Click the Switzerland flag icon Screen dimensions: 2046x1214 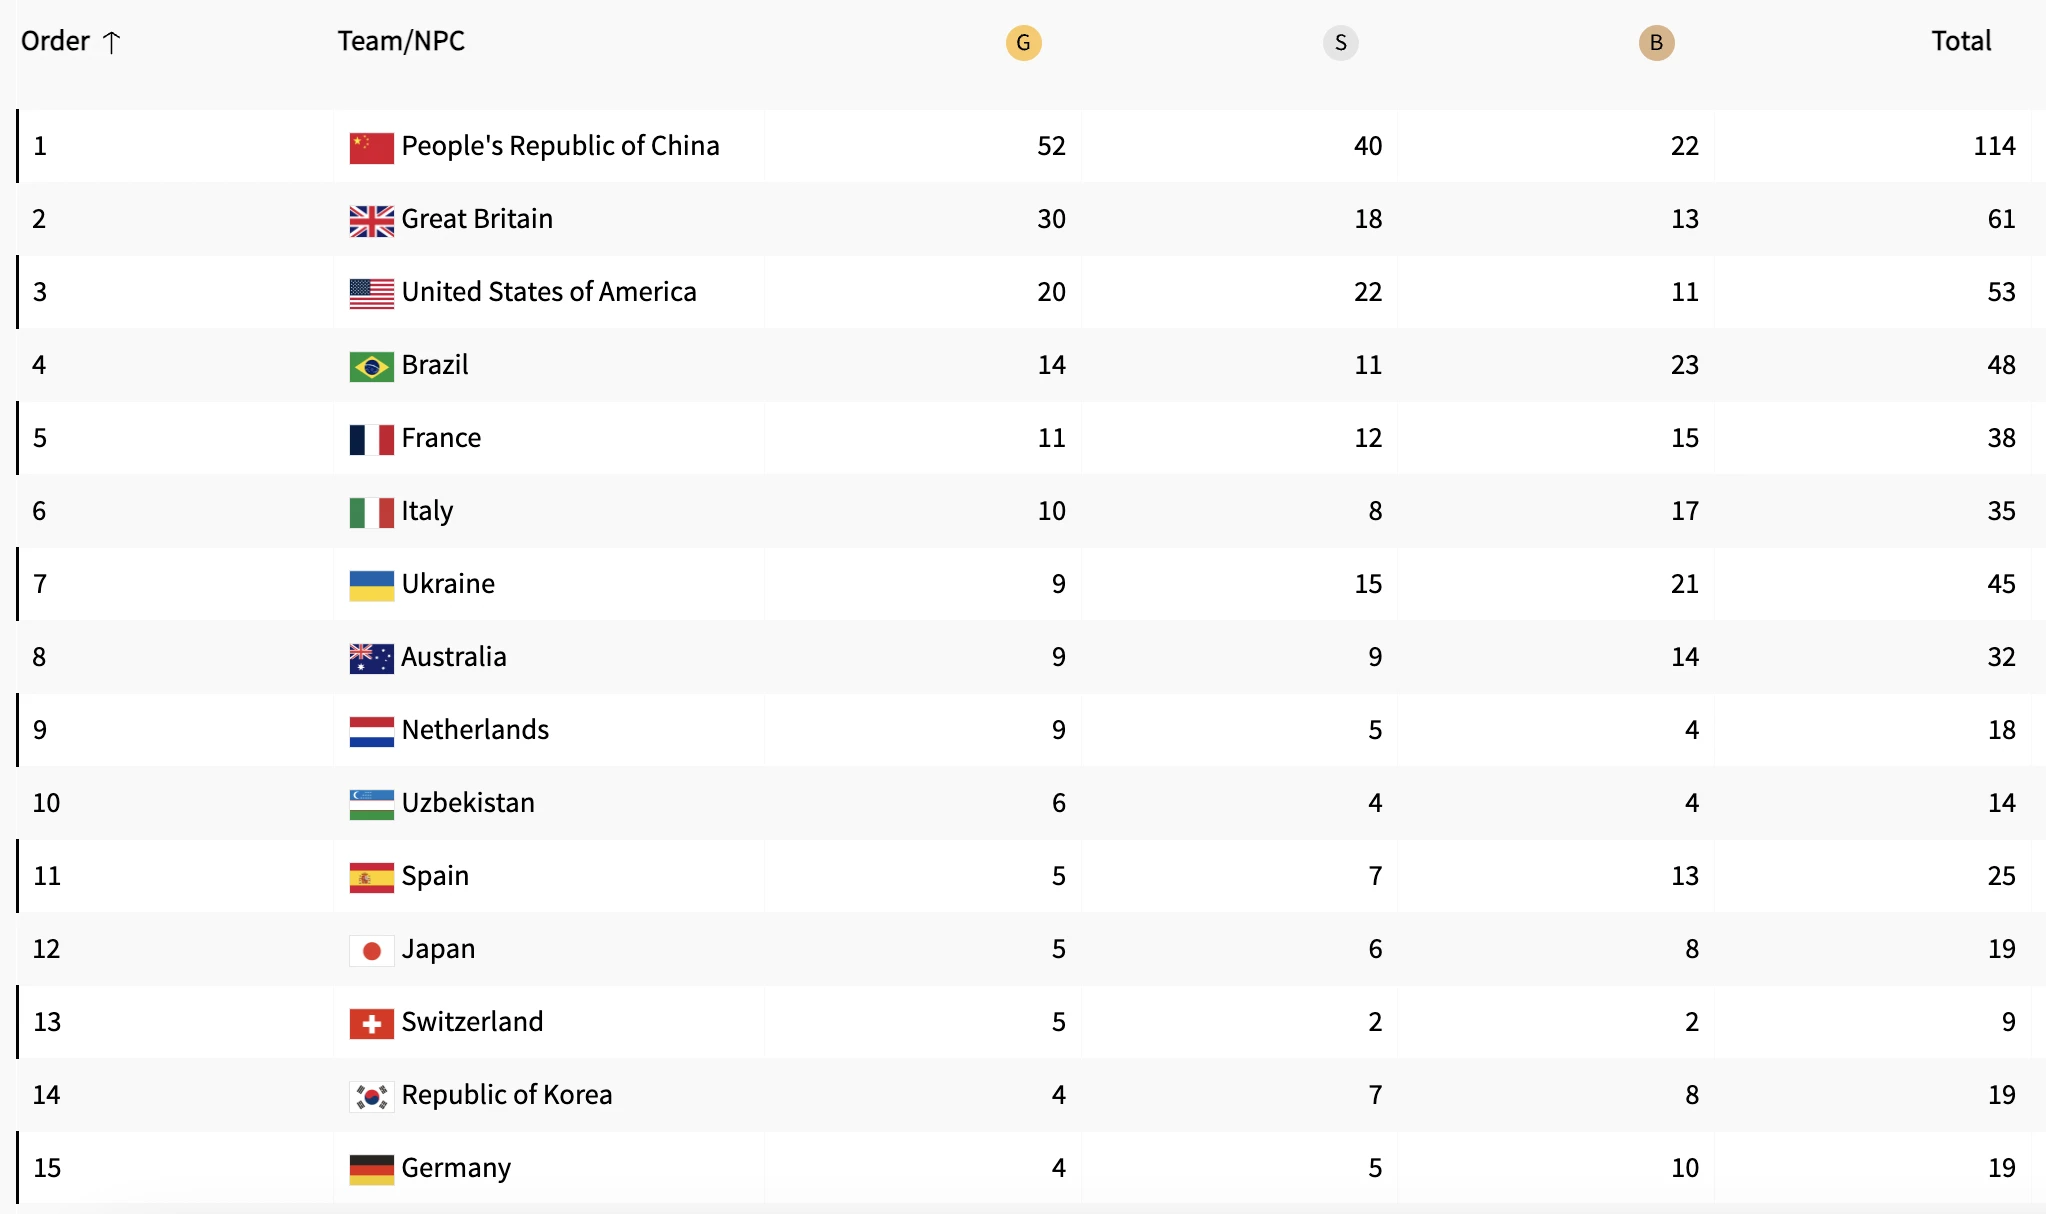coord(371,1024)
